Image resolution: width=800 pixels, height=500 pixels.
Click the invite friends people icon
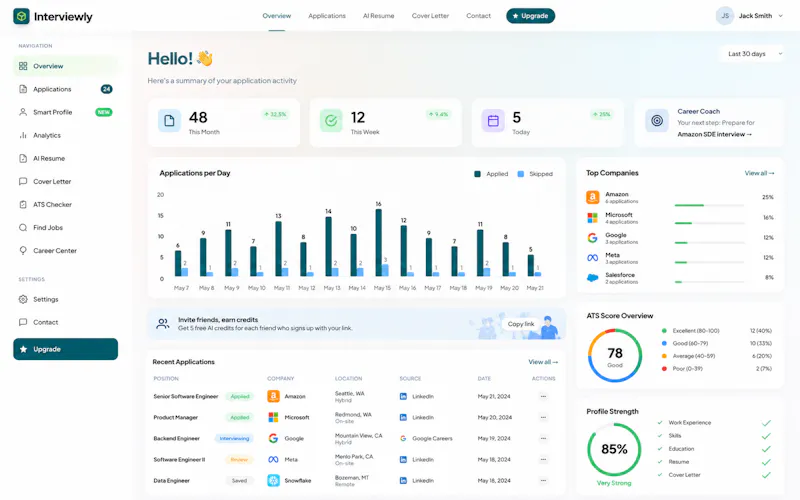163,323
